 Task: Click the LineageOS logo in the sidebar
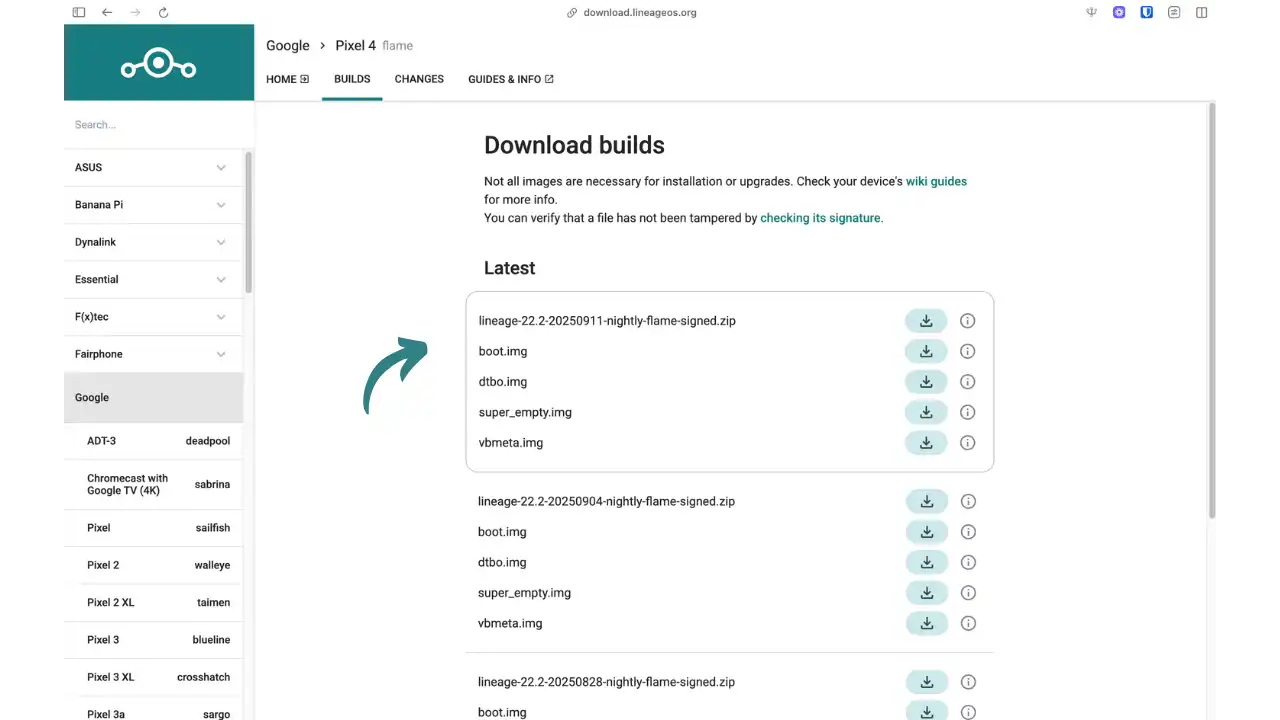(158, 63)
